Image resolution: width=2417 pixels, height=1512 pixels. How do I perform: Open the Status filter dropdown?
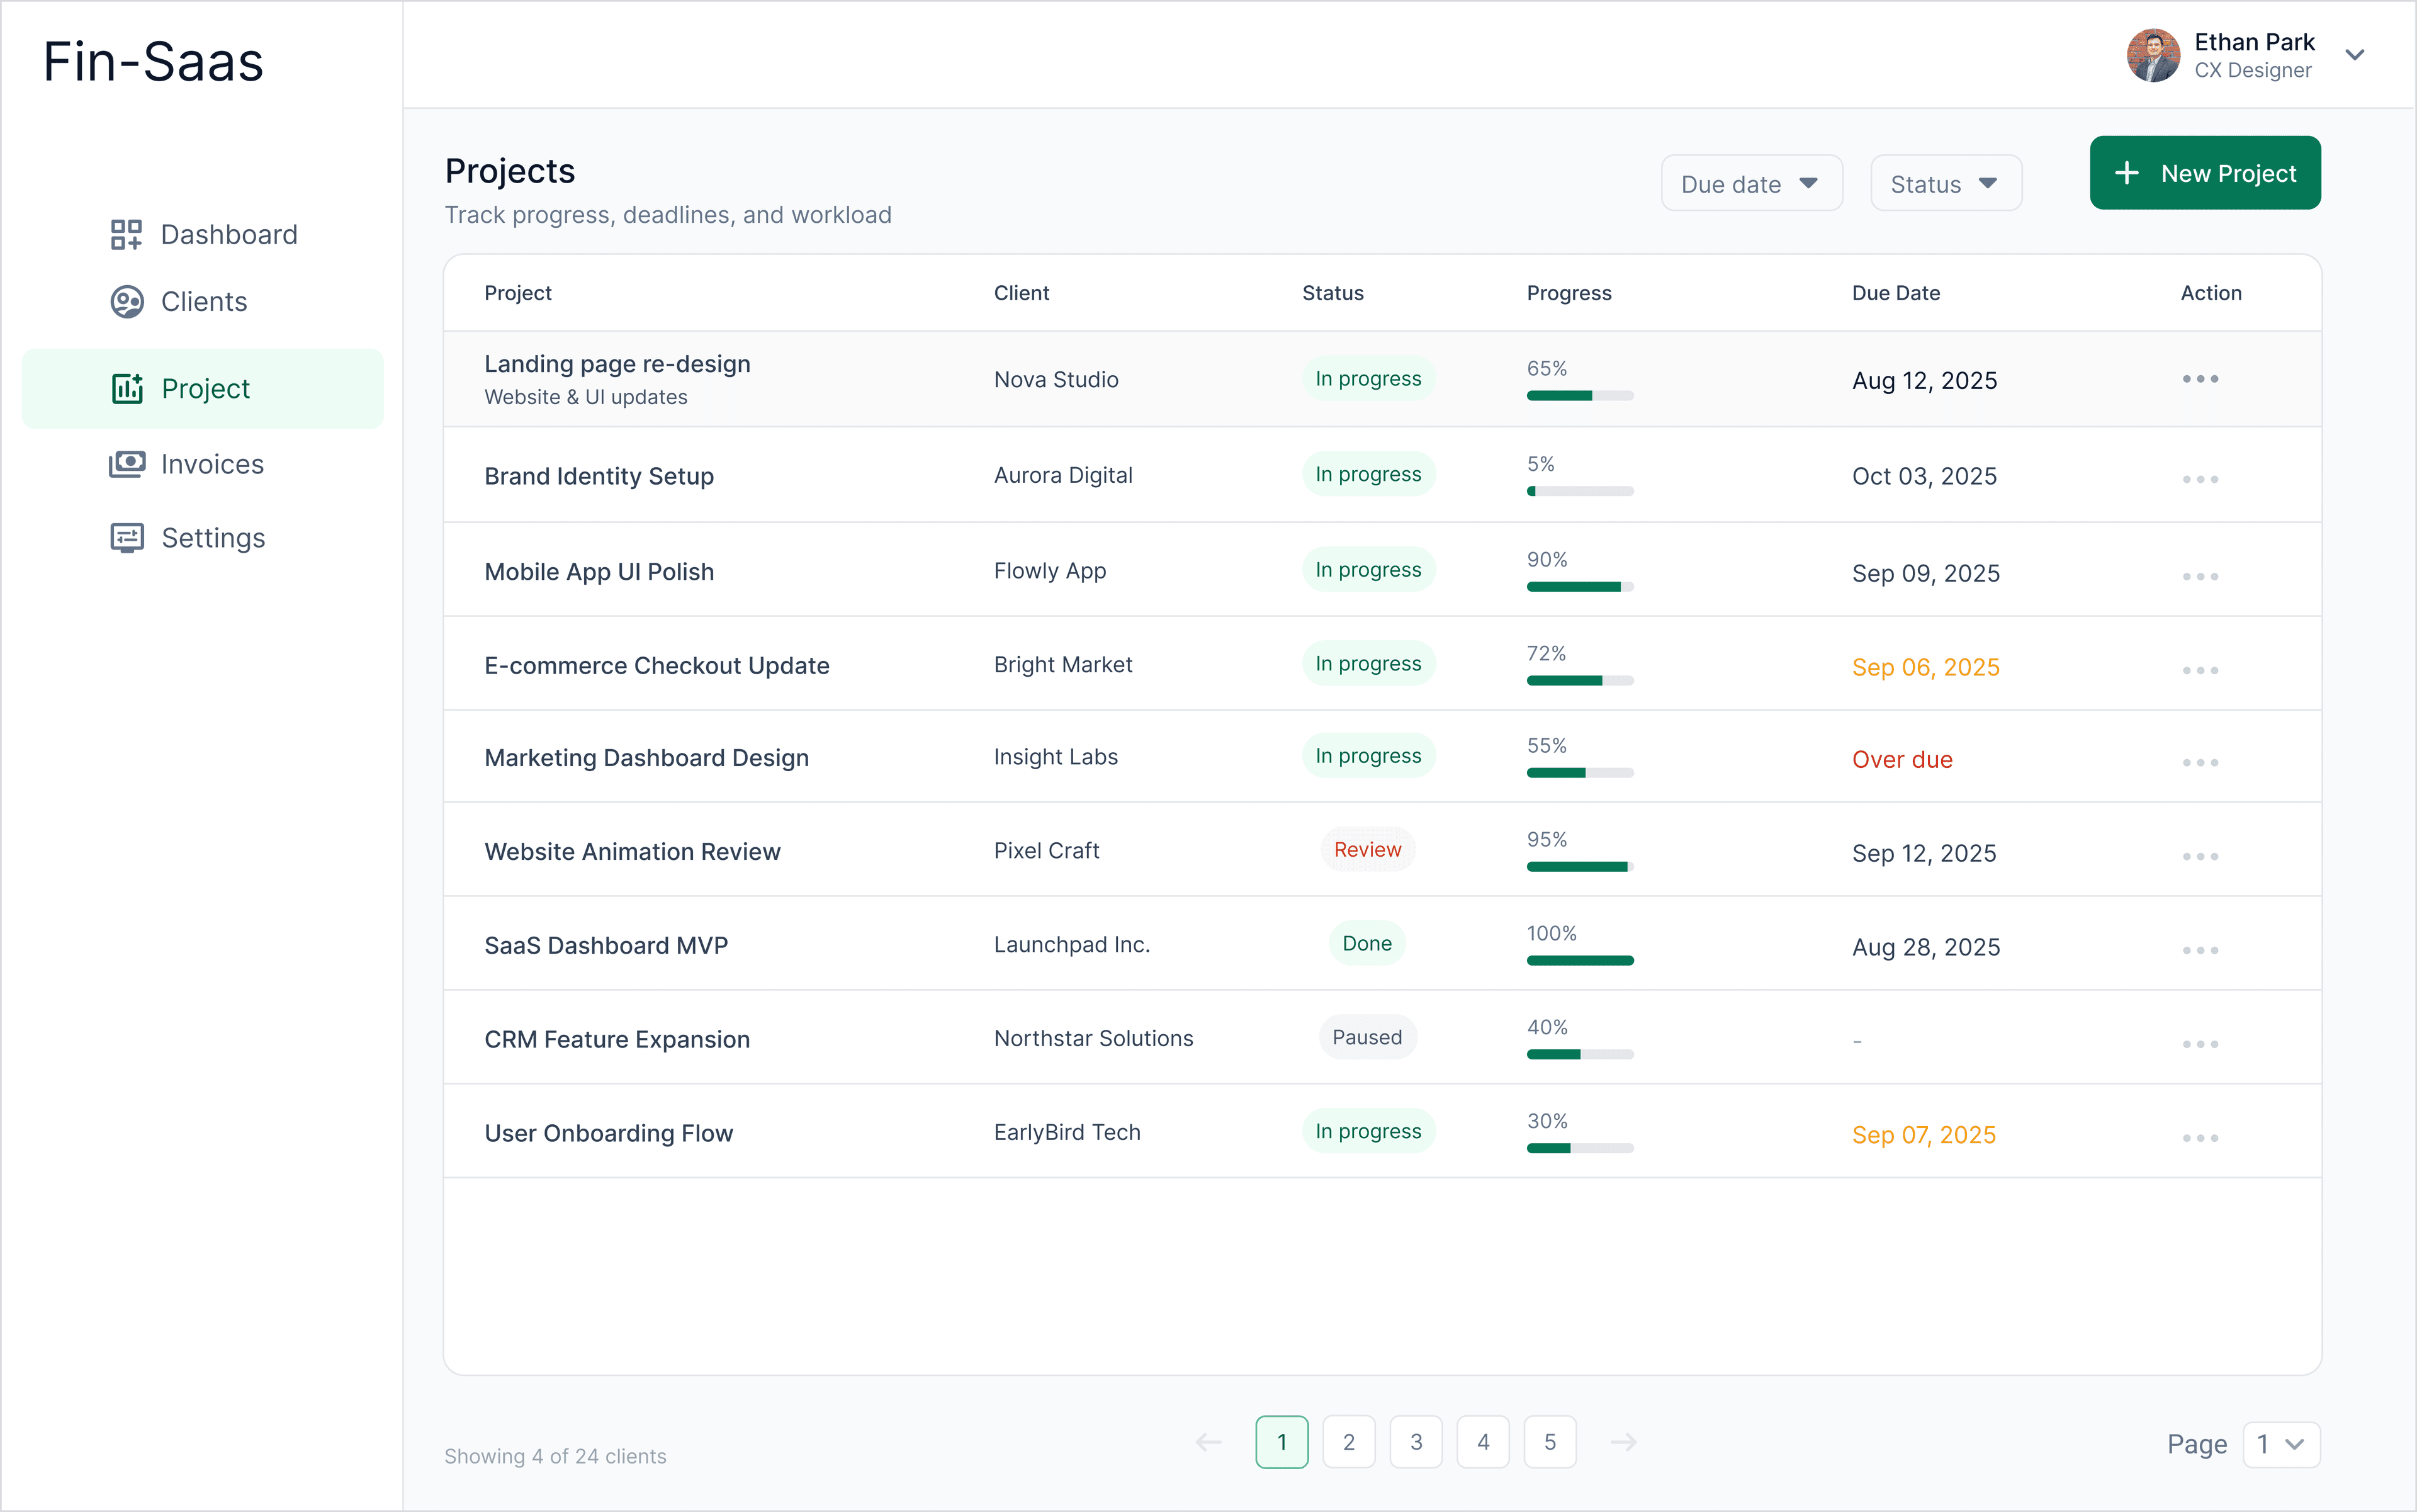tap(1945, 183)
